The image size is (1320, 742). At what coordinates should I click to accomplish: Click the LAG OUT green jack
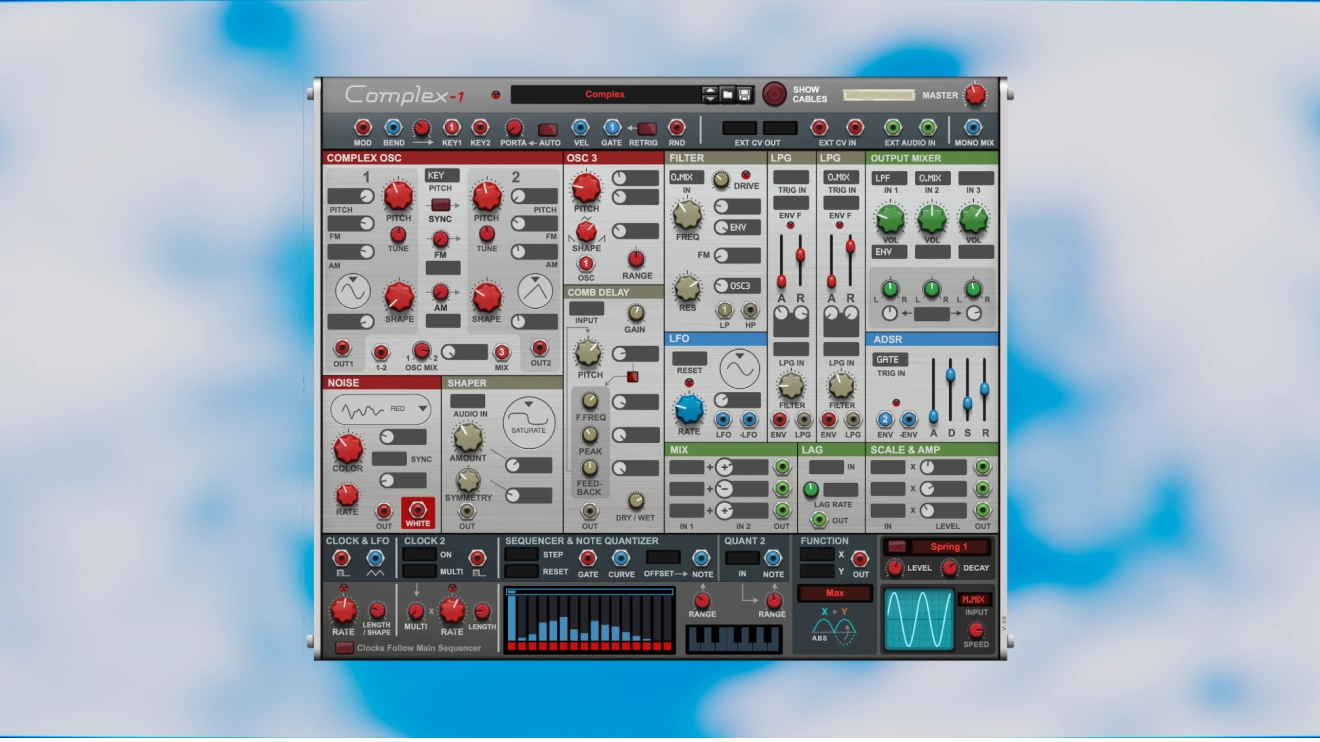(821, 519)
